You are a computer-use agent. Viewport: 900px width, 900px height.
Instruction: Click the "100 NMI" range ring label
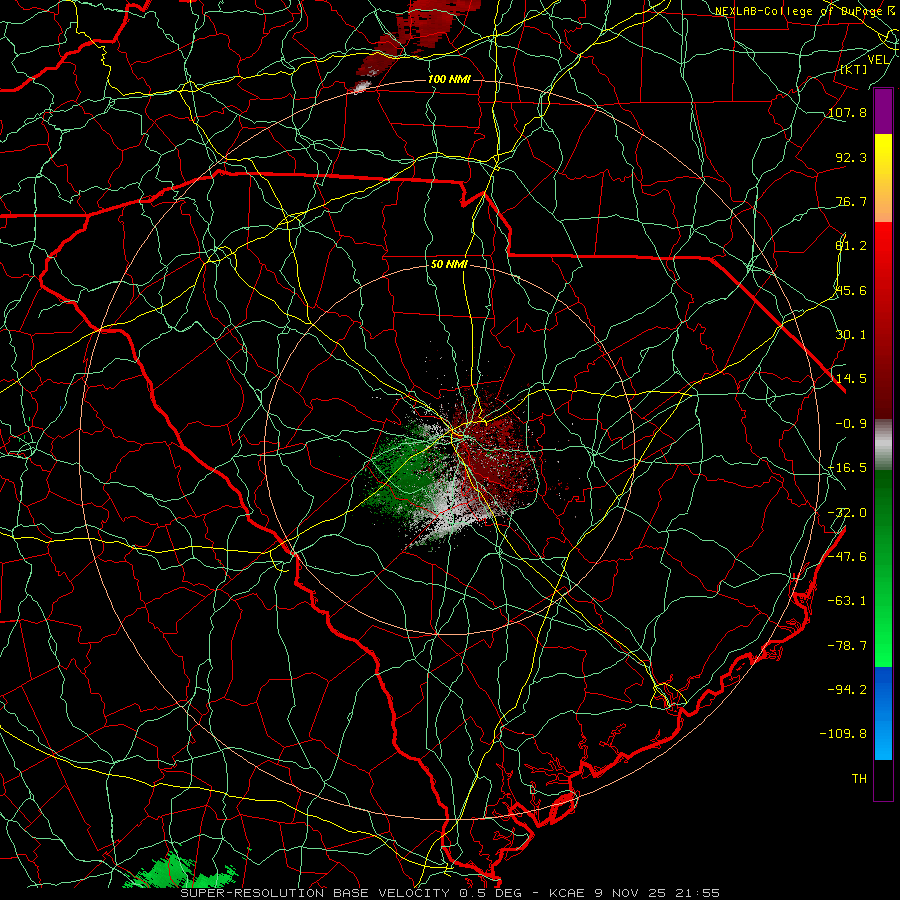coord(449,79)
